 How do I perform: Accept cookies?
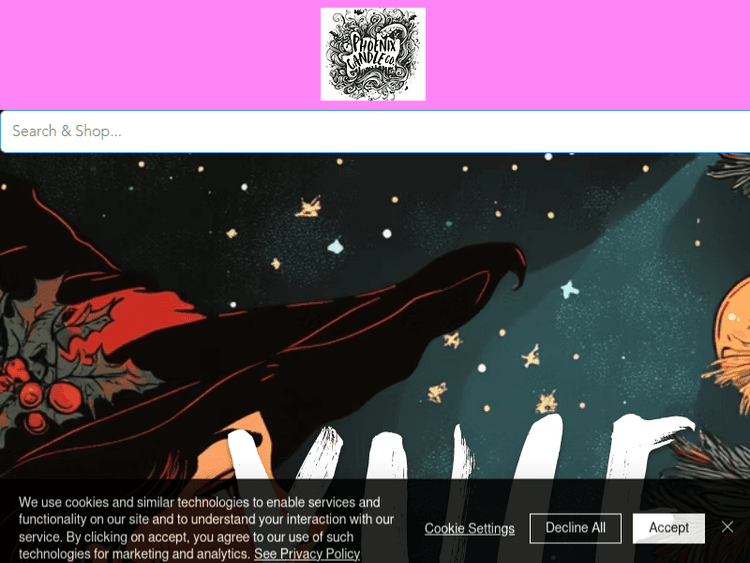pos(669,528)
